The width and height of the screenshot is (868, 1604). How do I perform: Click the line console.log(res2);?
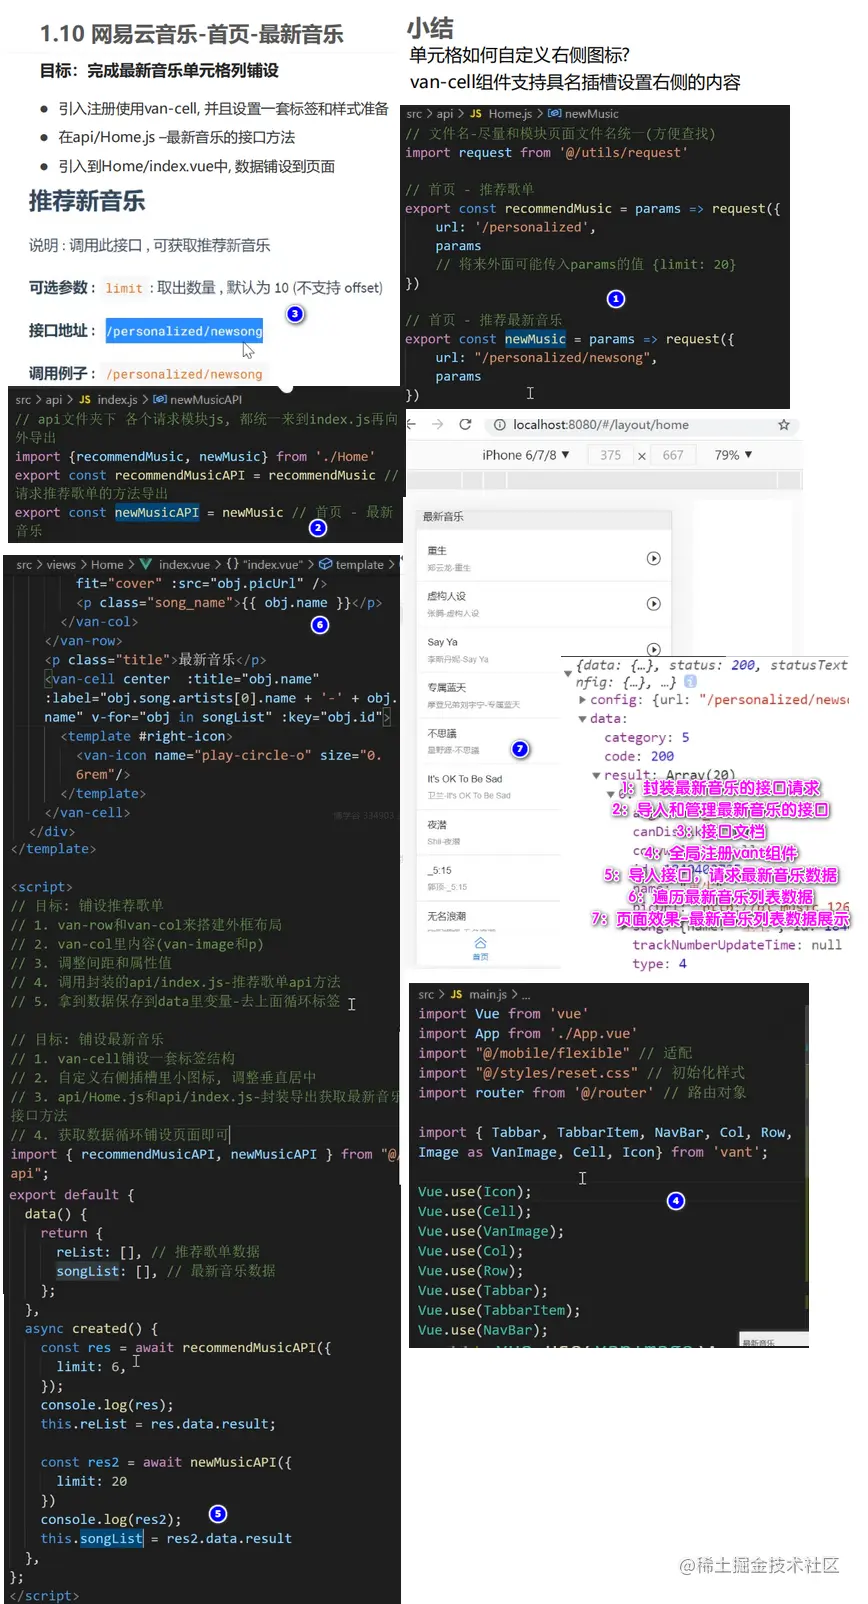(111, 1520)
